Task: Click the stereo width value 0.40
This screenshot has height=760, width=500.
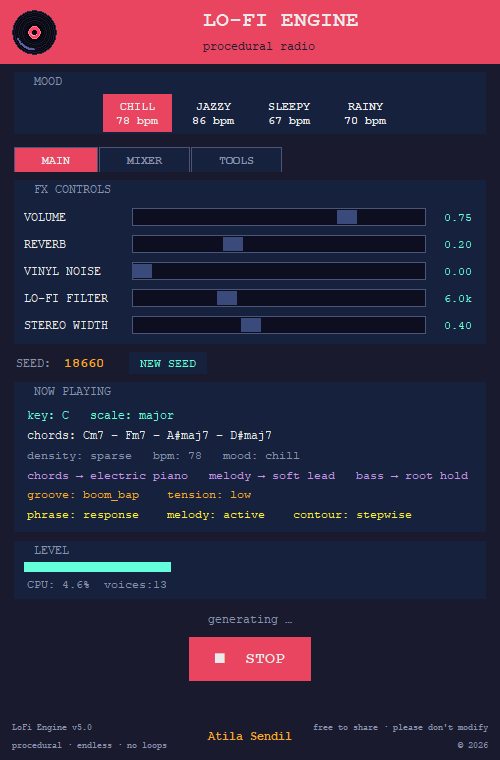Action: tap(458, 326)
